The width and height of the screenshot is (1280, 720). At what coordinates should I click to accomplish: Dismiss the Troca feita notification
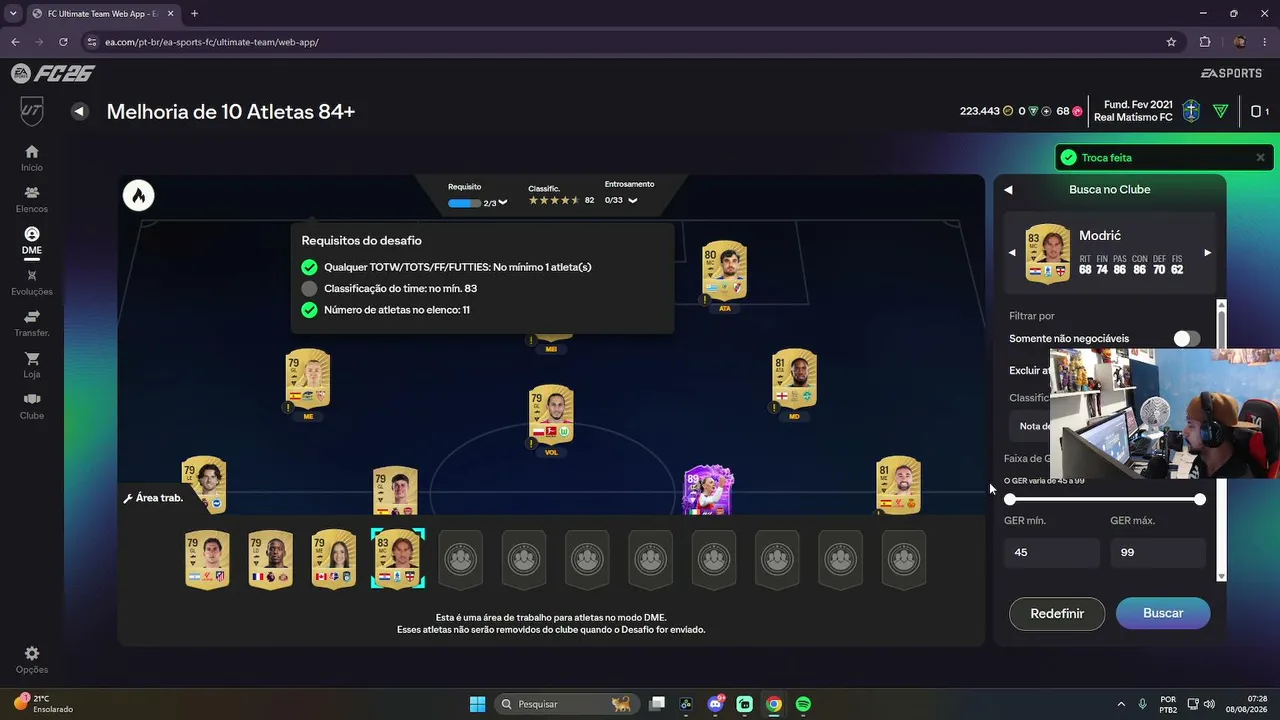[1260, 158]
